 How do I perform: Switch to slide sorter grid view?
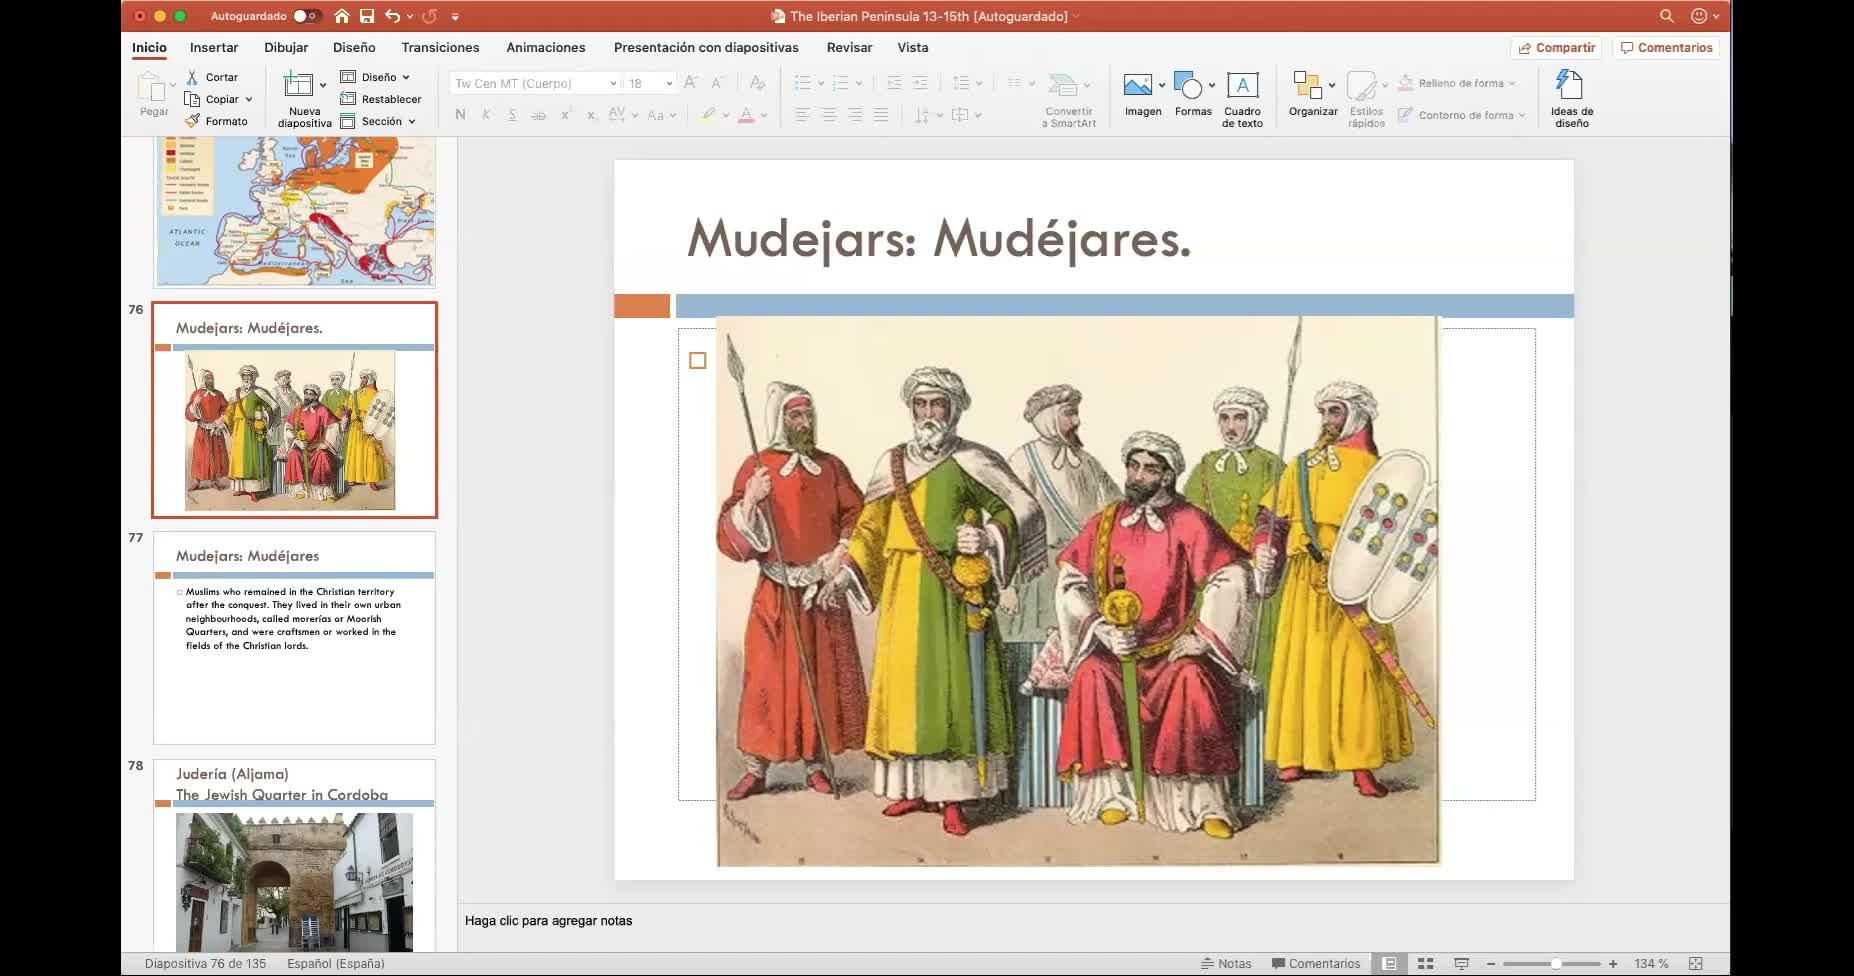[1425, 963]
